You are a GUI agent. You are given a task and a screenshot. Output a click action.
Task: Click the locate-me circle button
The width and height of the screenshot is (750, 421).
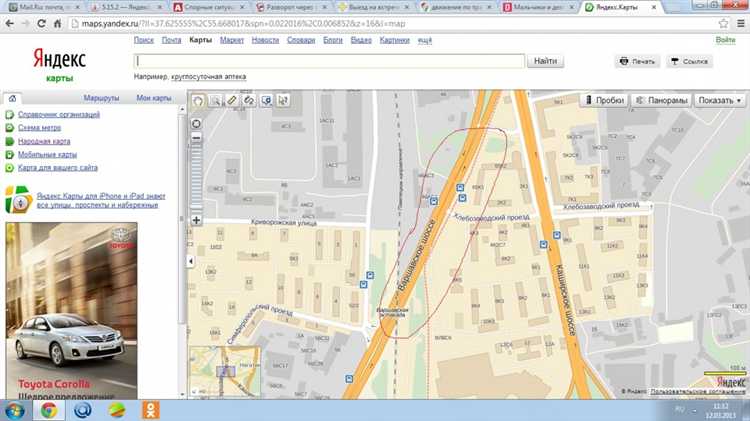[196, 124]
